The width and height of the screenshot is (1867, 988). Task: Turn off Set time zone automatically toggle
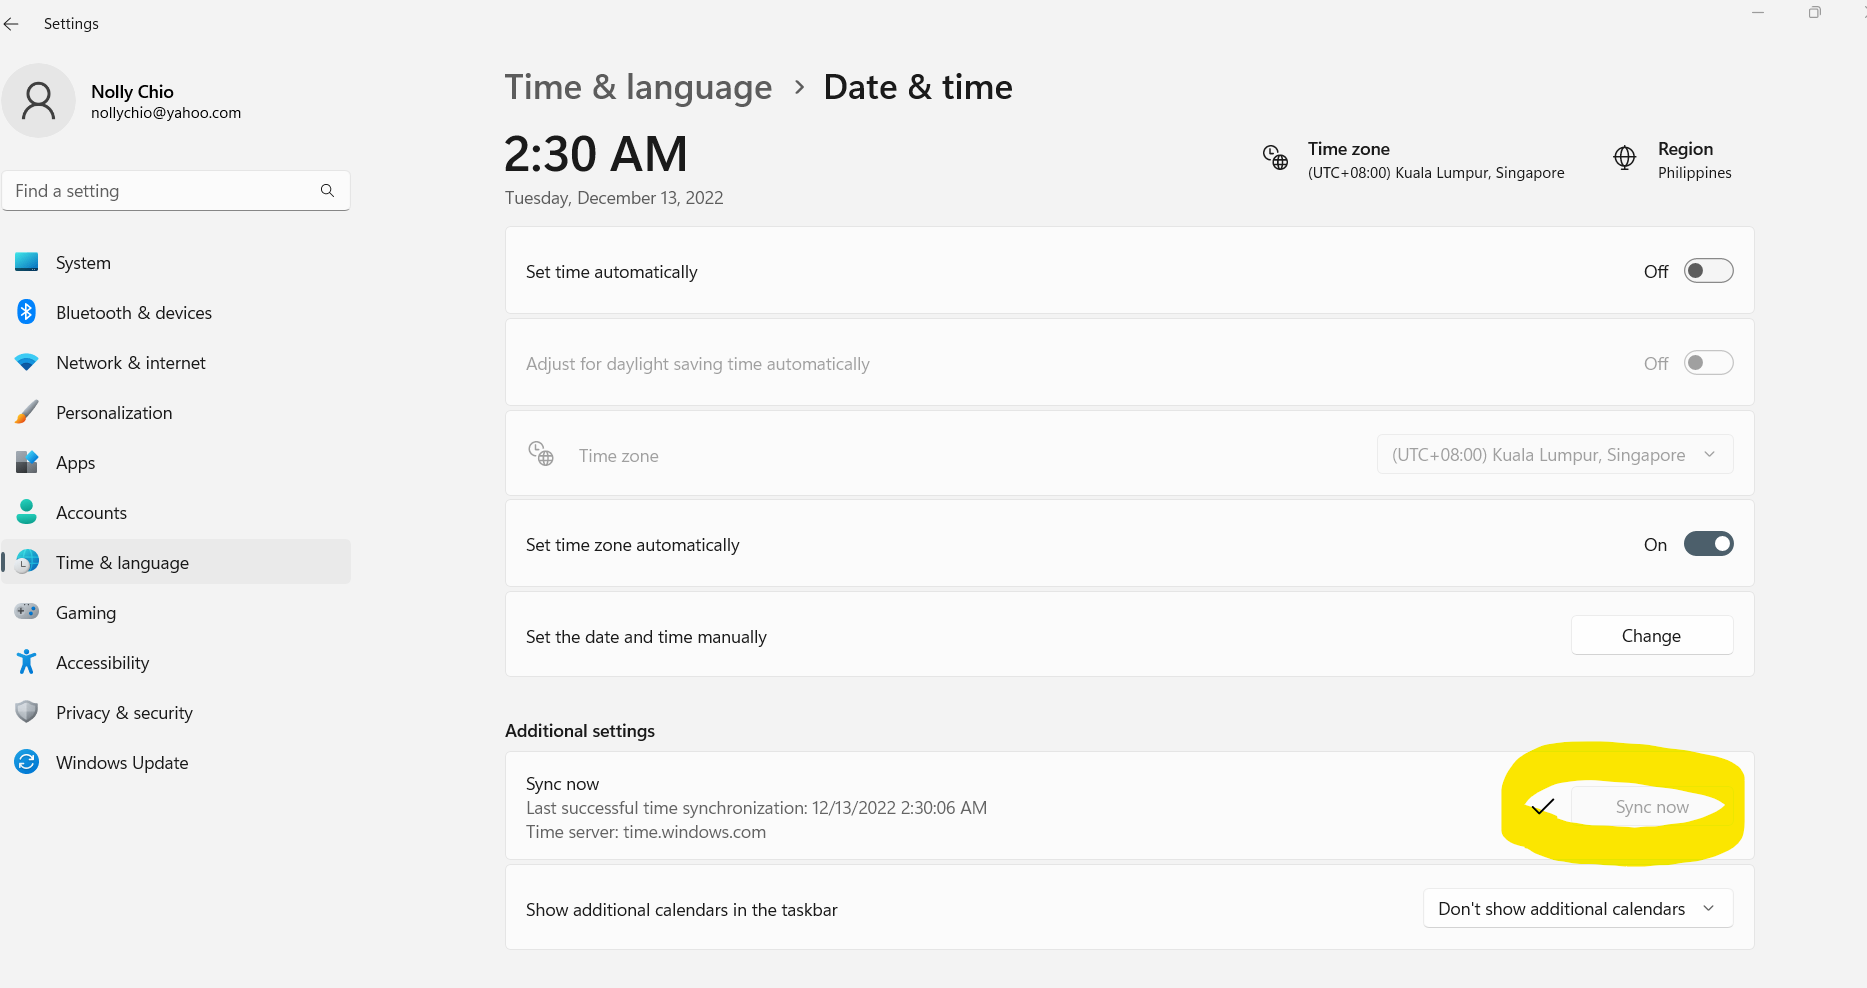click(x=1708, y=544)
